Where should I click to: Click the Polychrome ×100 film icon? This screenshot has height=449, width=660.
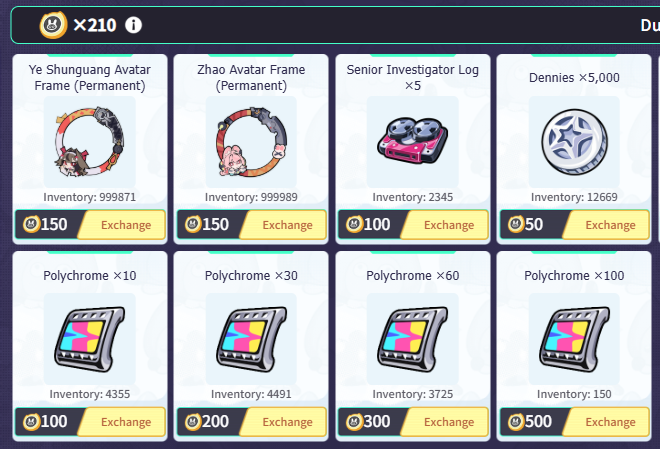pyautogui.click(x=574, y=339)
